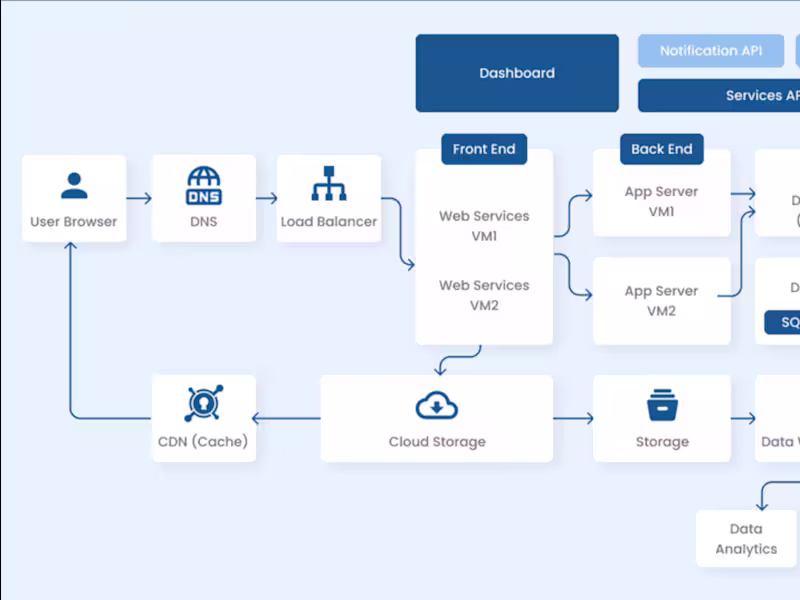
Task: Expand the Web Services VM1 node
Action: coord(484,226)
